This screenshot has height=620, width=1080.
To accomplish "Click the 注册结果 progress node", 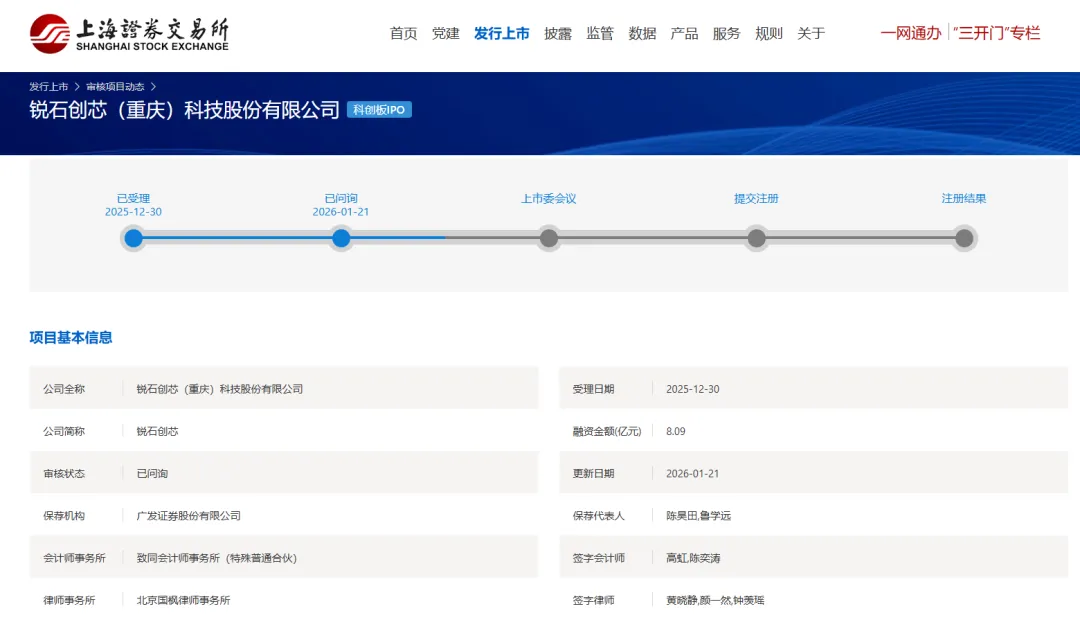I will pos(964,238).
